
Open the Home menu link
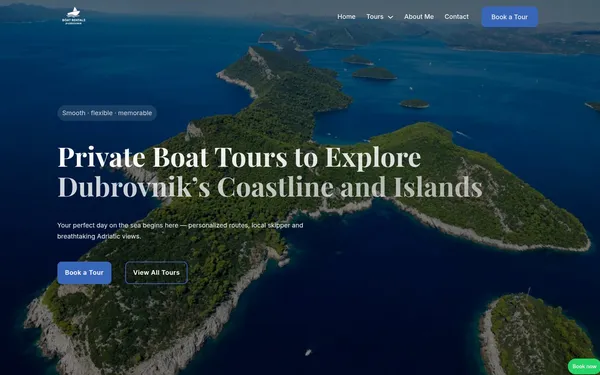click(x=346, y=17)
